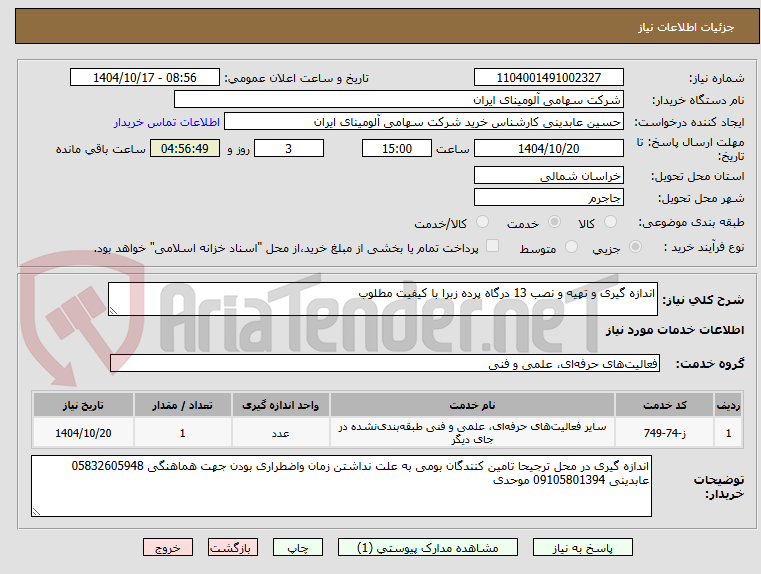
Task: Click the تعداد / مقدار column header
Action: point(182,405)
